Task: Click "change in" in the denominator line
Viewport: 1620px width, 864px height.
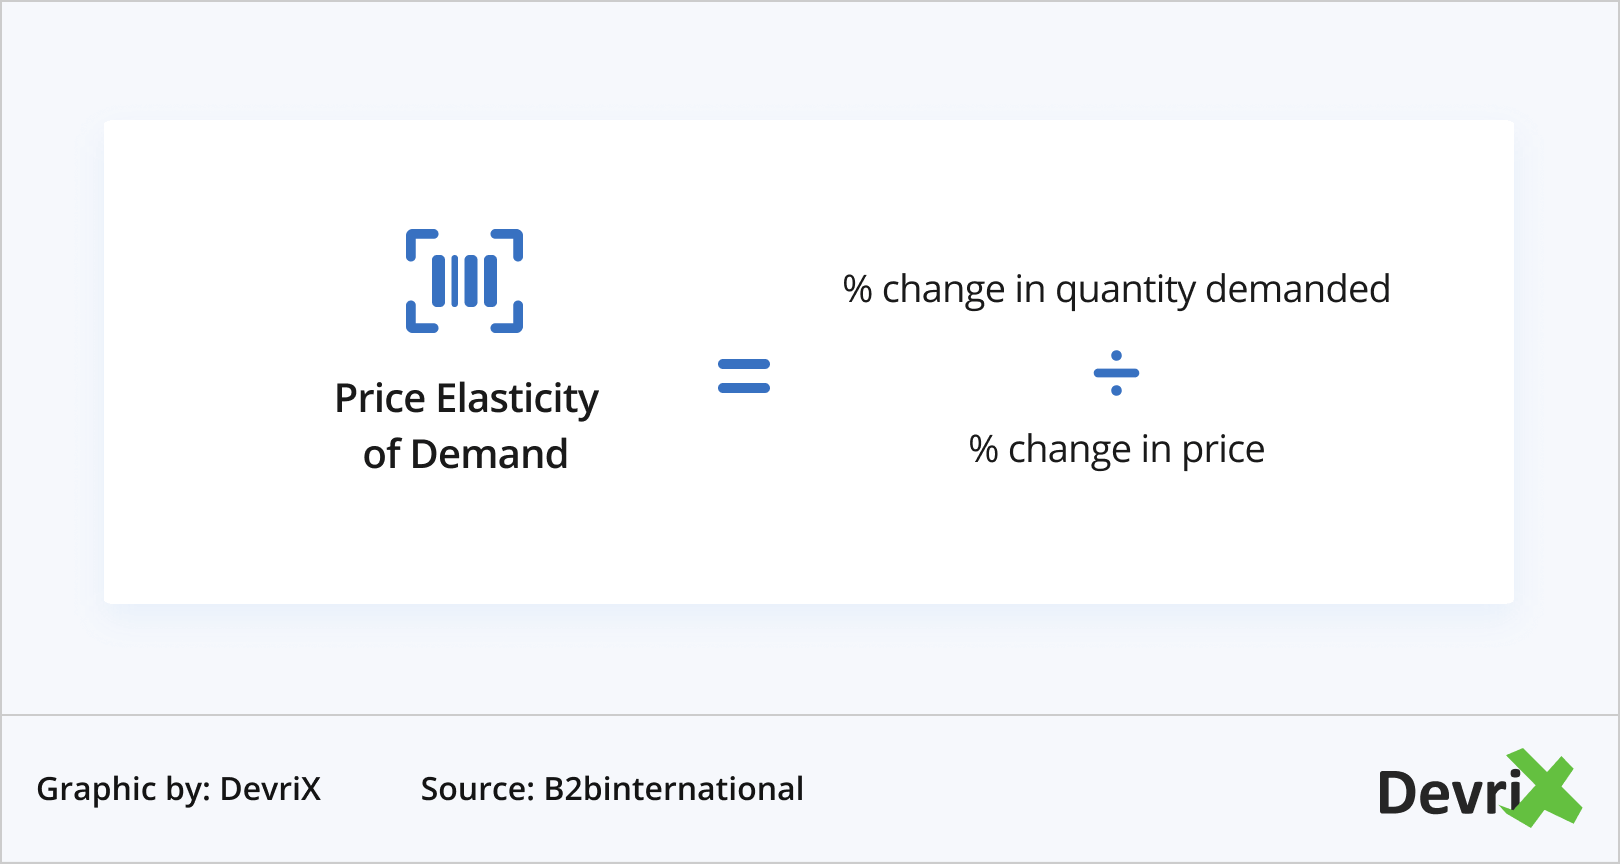Action: tap(1089, 450)
